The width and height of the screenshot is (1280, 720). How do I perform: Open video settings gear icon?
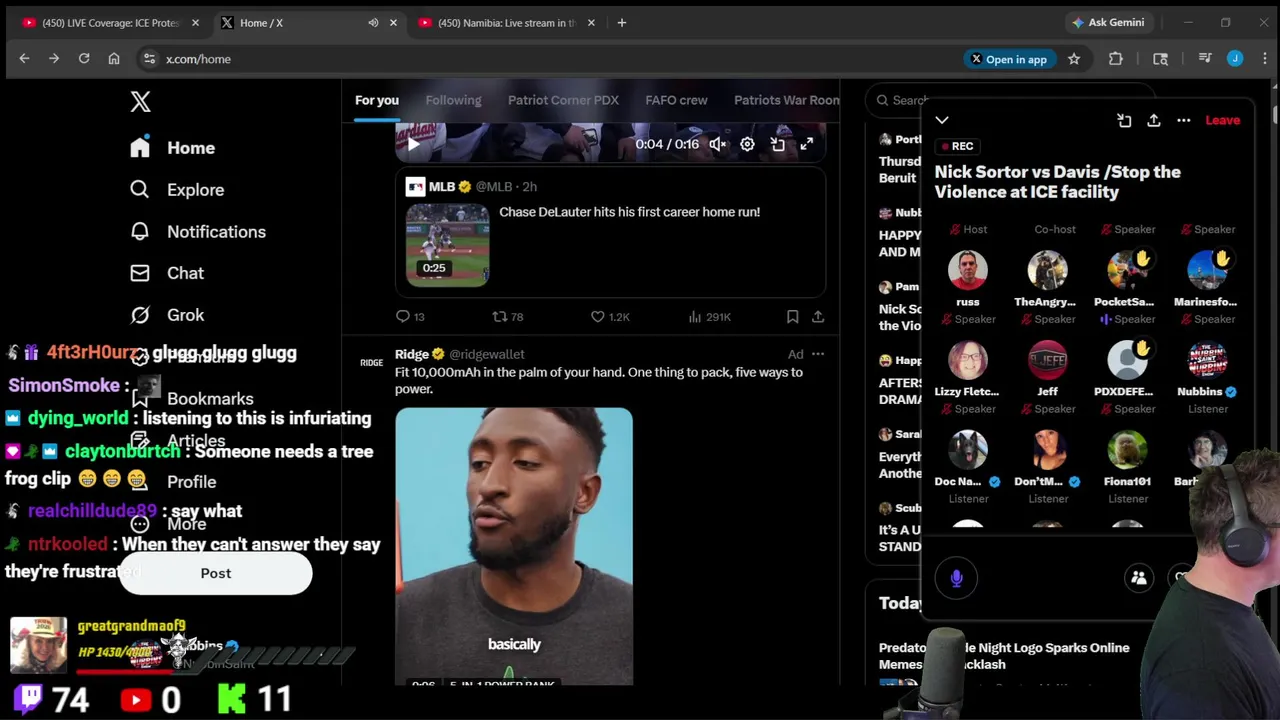coord(747,144)
